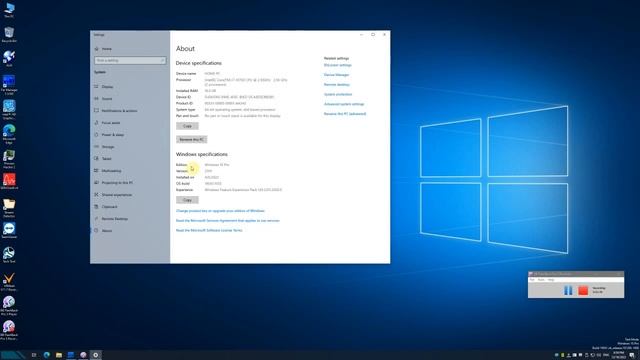This screenshot has height=360, width=640.
Task: Read the Microsoft Services Agreement link
Action: click(228, 221)
